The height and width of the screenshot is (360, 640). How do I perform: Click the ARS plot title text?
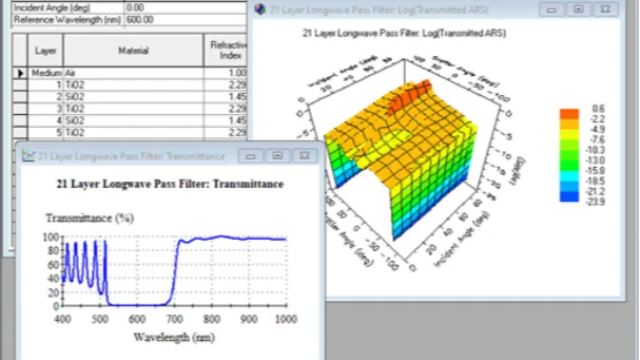[404, 33]
